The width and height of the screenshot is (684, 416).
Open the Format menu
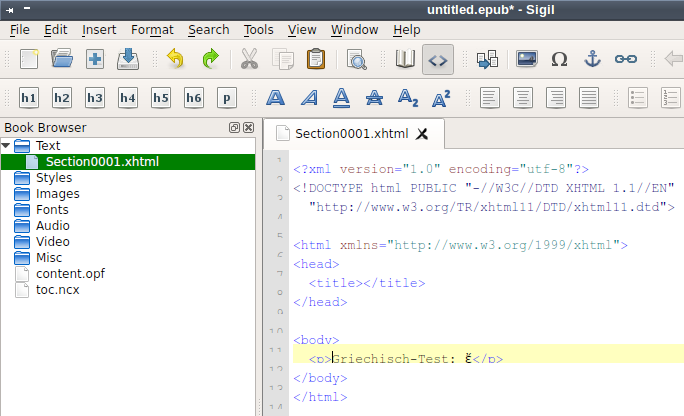click(152, 30)
